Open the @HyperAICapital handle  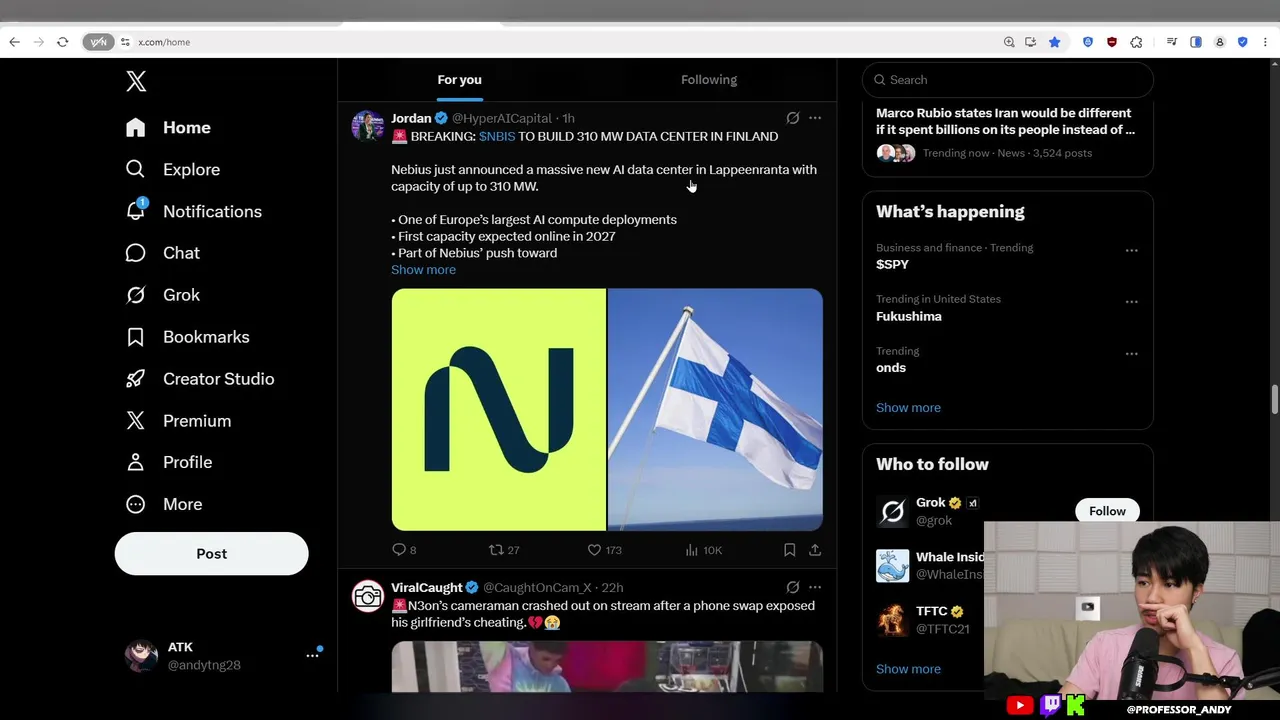tap(502, 118)
